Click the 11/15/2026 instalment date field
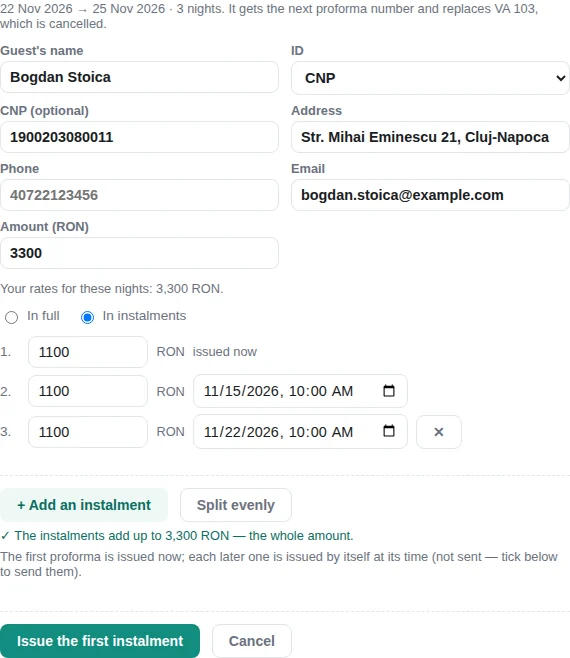This screenshot has width=570, height=658. pyautogui.click(x=300, y=391)
